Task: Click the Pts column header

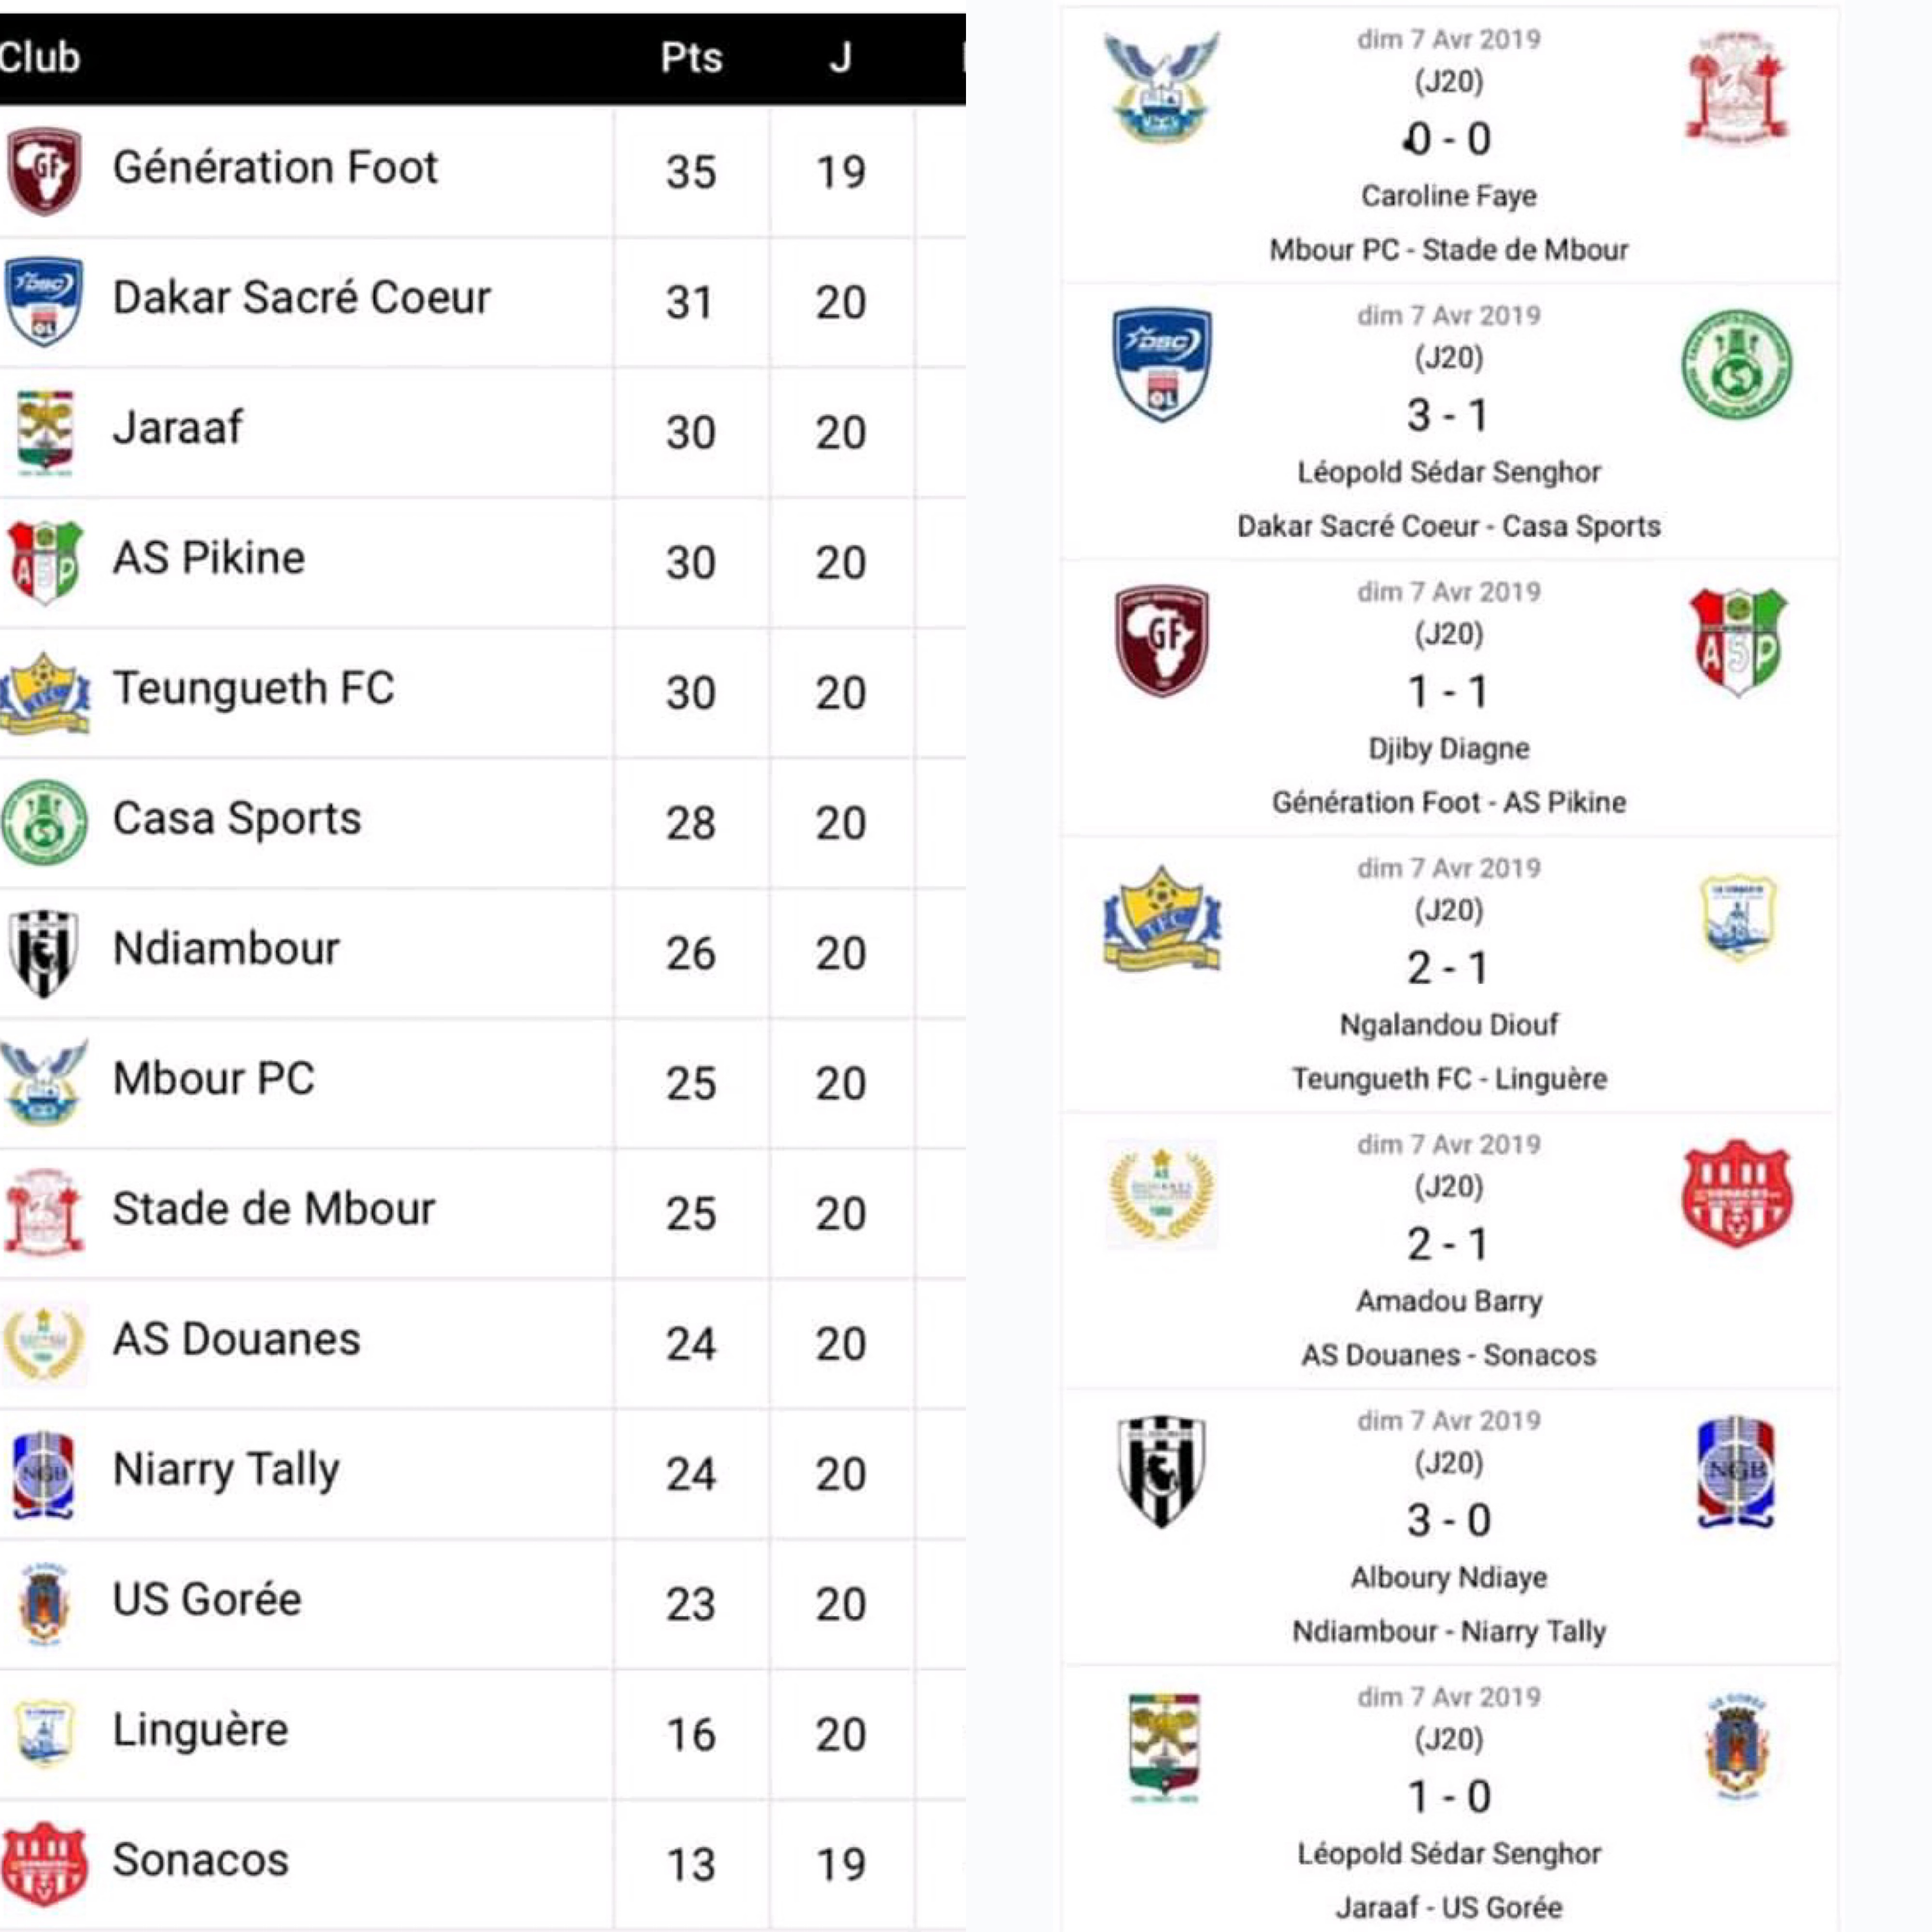Action: (691, 58)
